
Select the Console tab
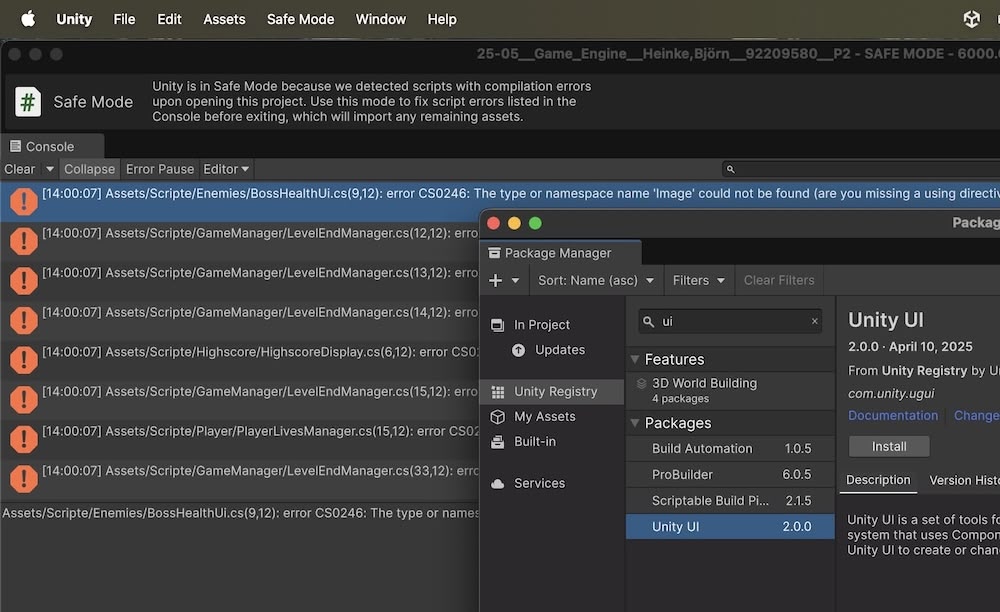click(52, 146)
